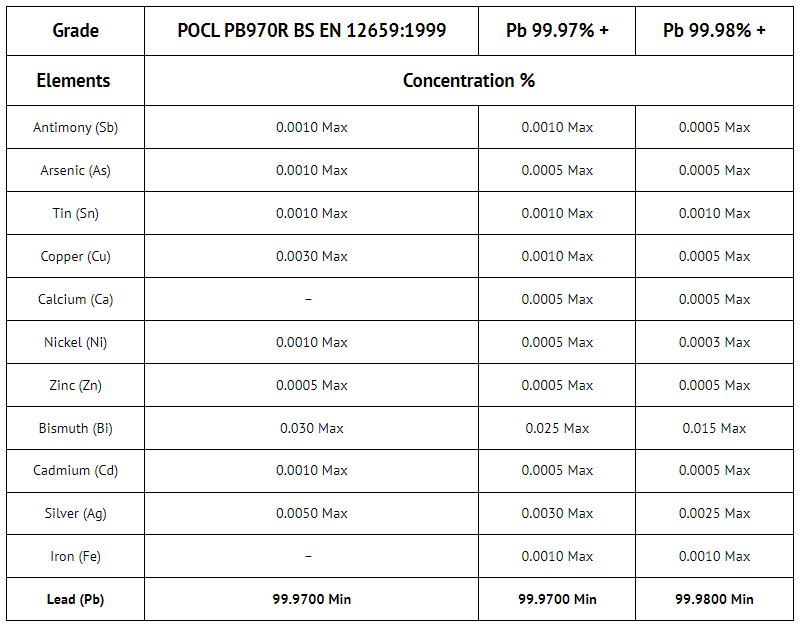Click the Zinc (Zn) row label
This screenshot has height=627, width=801.
tap(75, 385)
